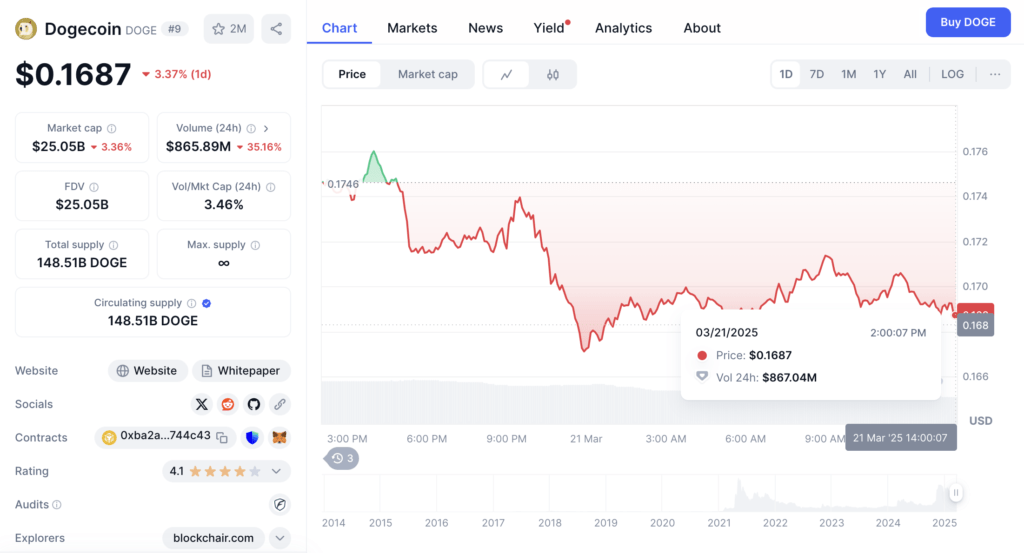
Task: Click the $865.89M volume value
Action: pyautogui.click(x=198, y=147)
